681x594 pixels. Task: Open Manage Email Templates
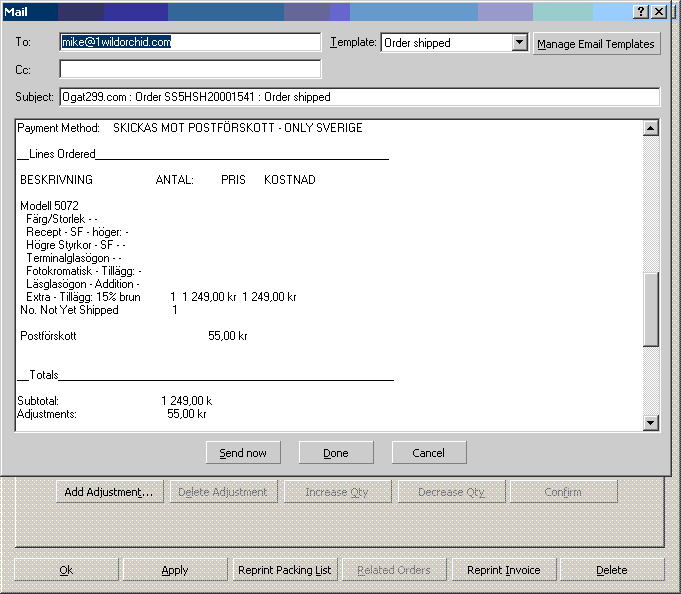[596, 44]
